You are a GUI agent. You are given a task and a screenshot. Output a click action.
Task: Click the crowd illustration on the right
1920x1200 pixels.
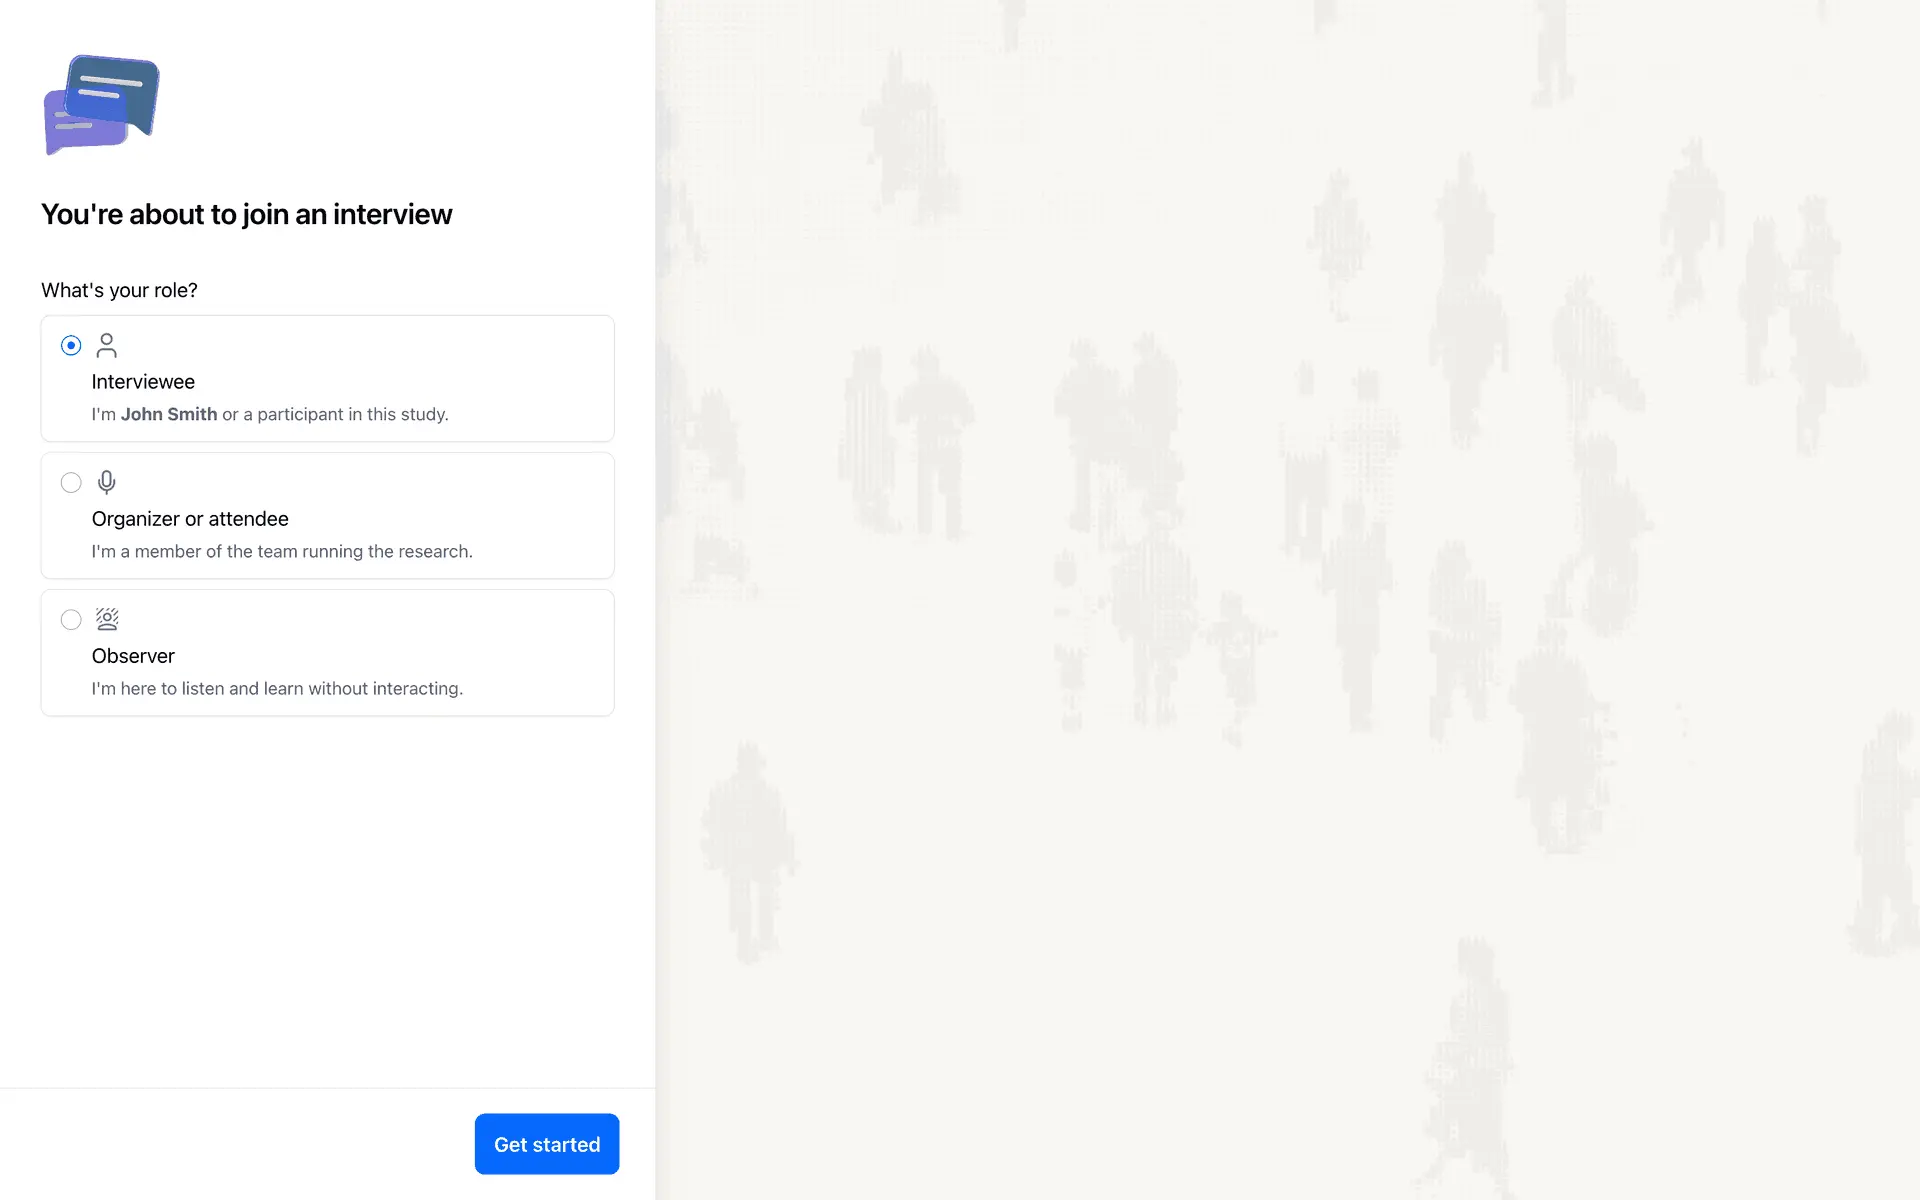(1287, 600)
